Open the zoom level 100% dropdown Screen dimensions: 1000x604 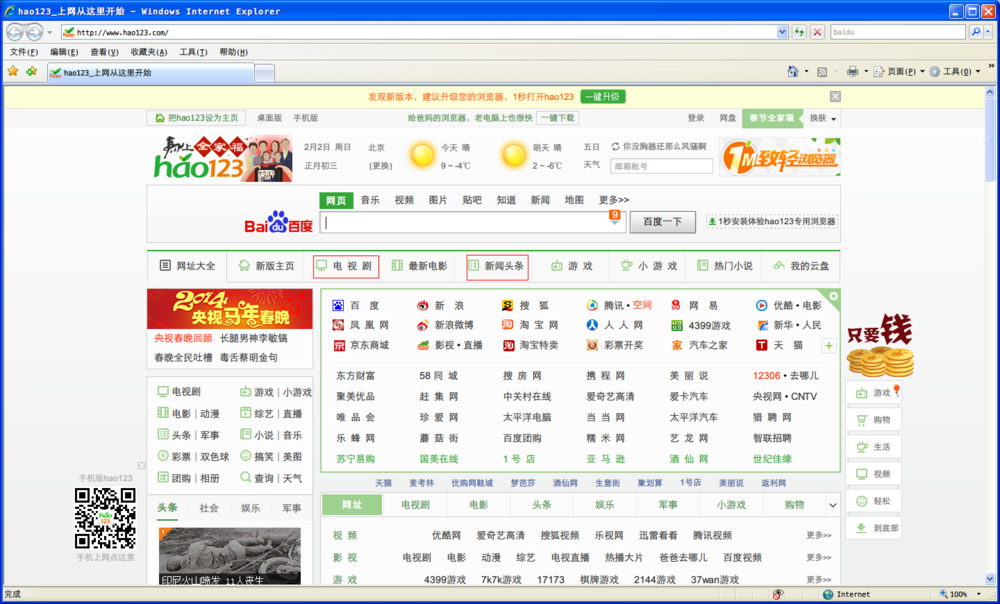(979, 594)
